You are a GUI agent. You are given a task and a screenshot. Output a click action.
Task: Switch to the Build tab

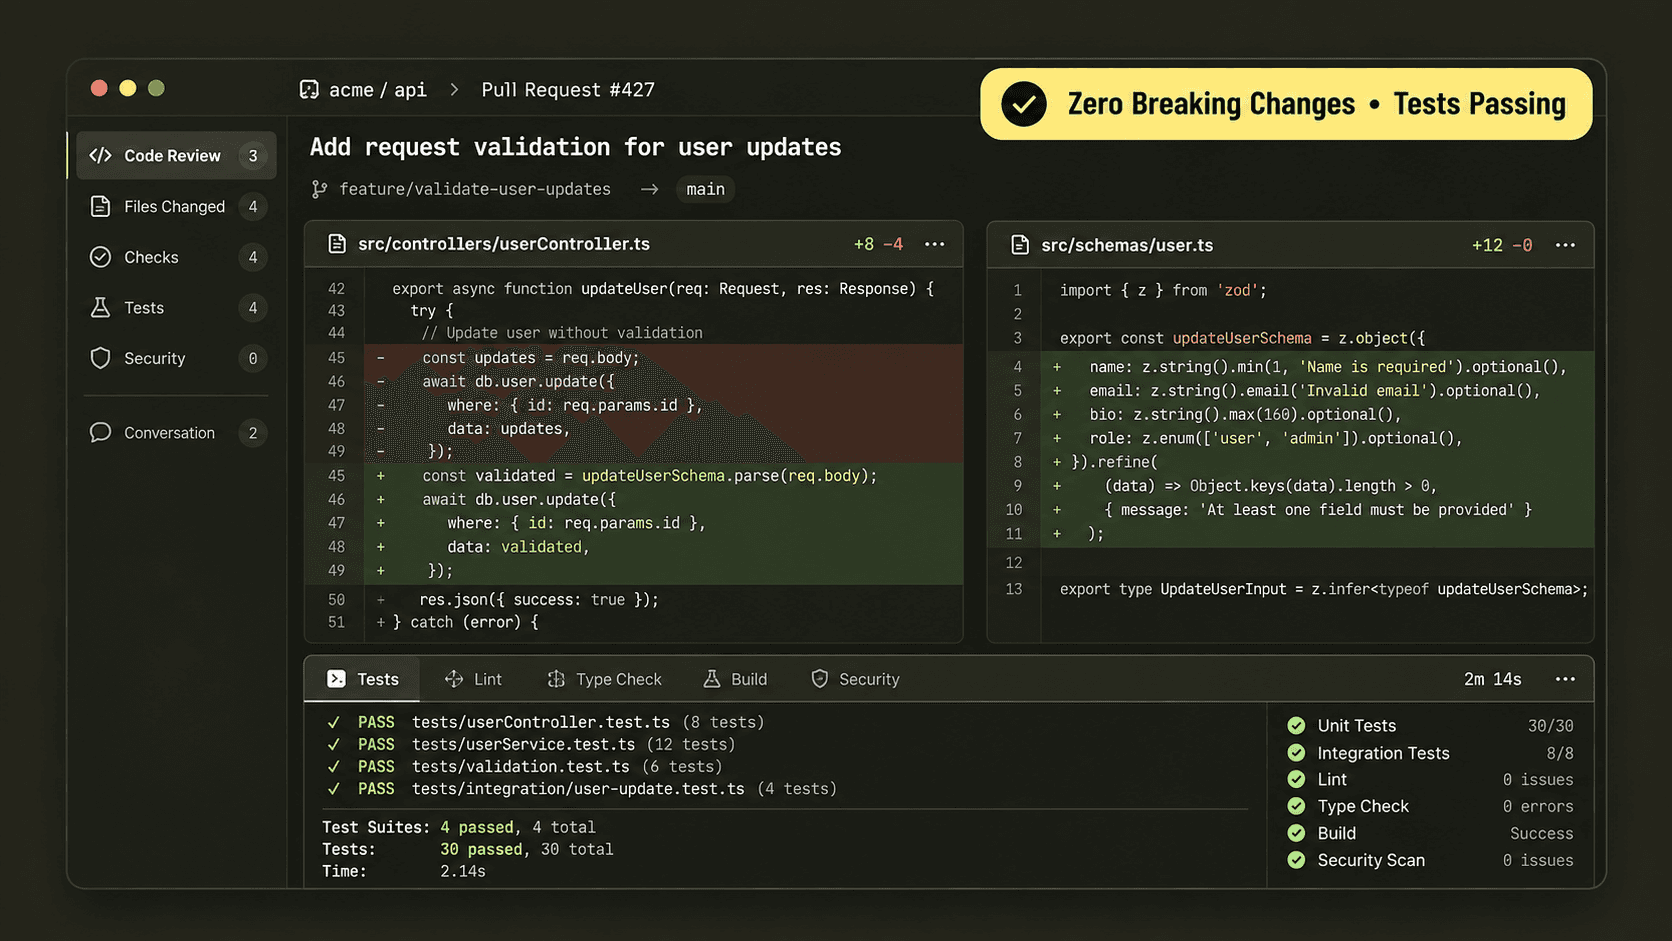735,679
